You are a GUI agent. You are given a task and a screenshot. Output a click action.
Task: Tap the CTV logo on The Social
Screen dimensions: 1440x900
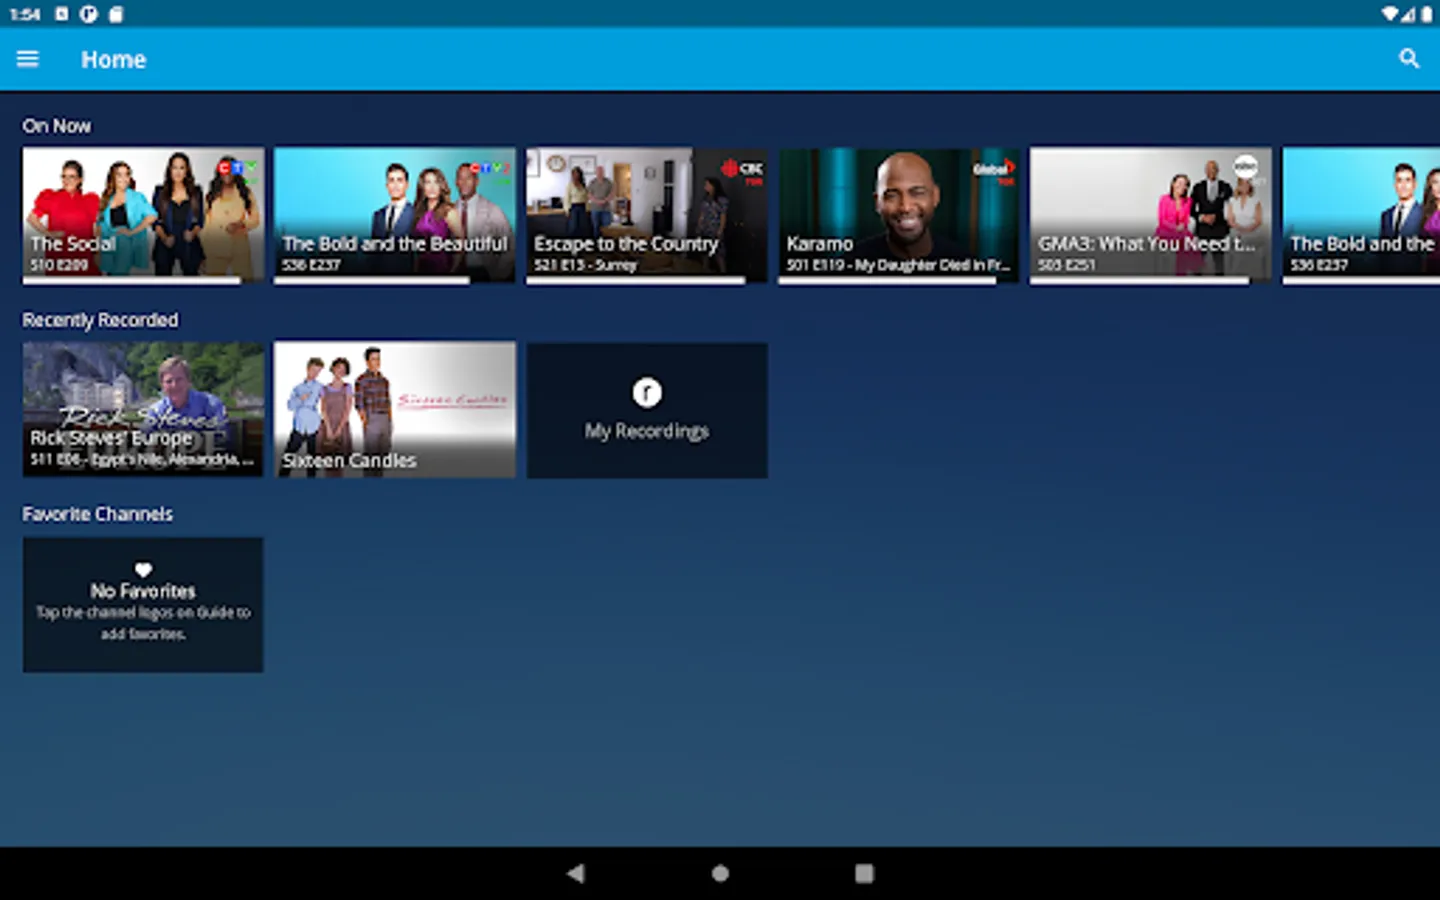[237, 169]
